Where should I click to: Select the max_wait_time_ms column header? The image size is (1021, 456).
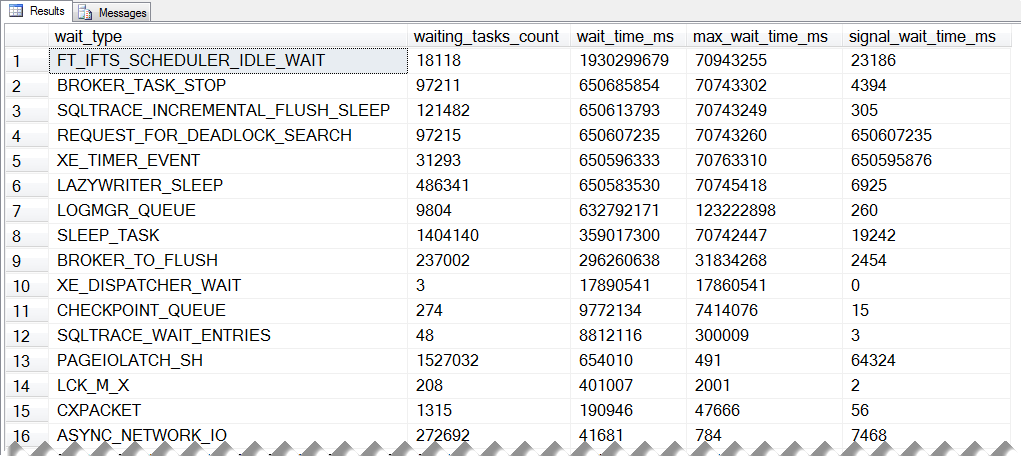pos(764,37)
